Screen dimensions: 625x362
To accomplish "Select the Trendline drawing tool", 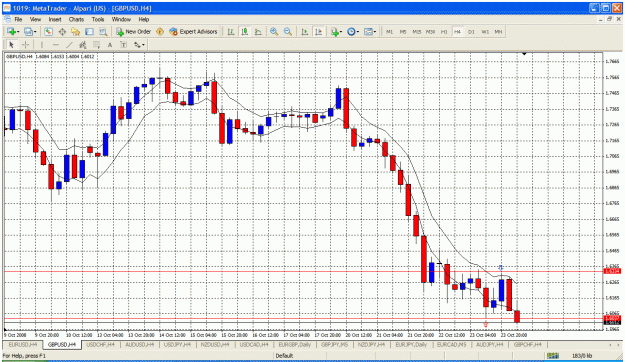I will [69, 45].
